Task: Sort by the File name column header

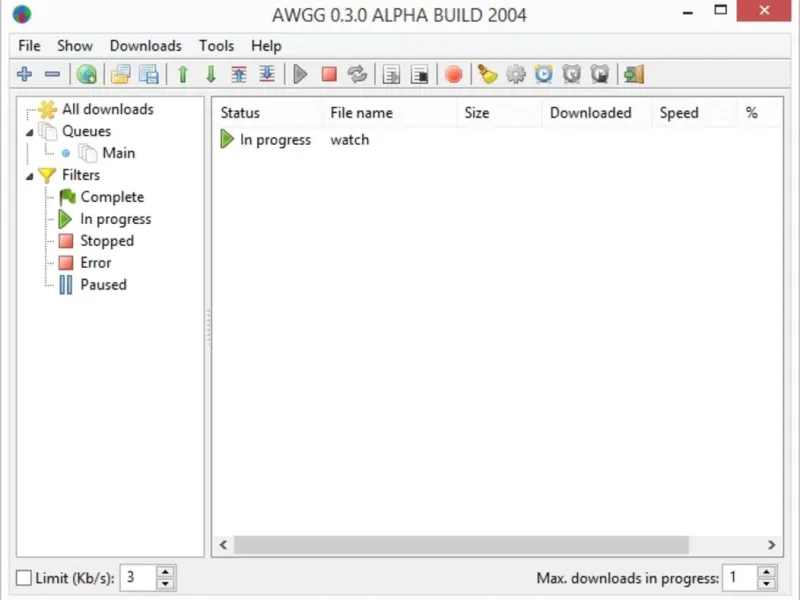Action: 389,113
